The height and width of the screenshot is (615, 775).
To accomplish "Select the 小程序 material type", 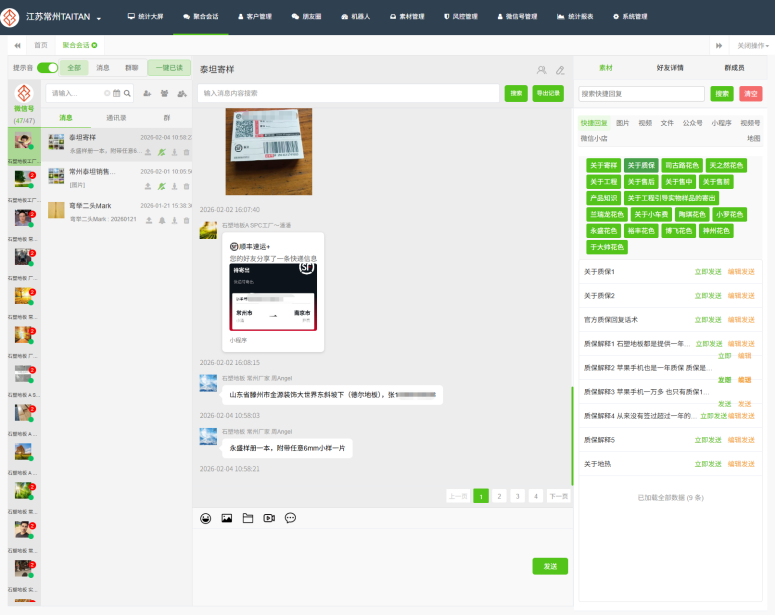I will tap(721, 123).
